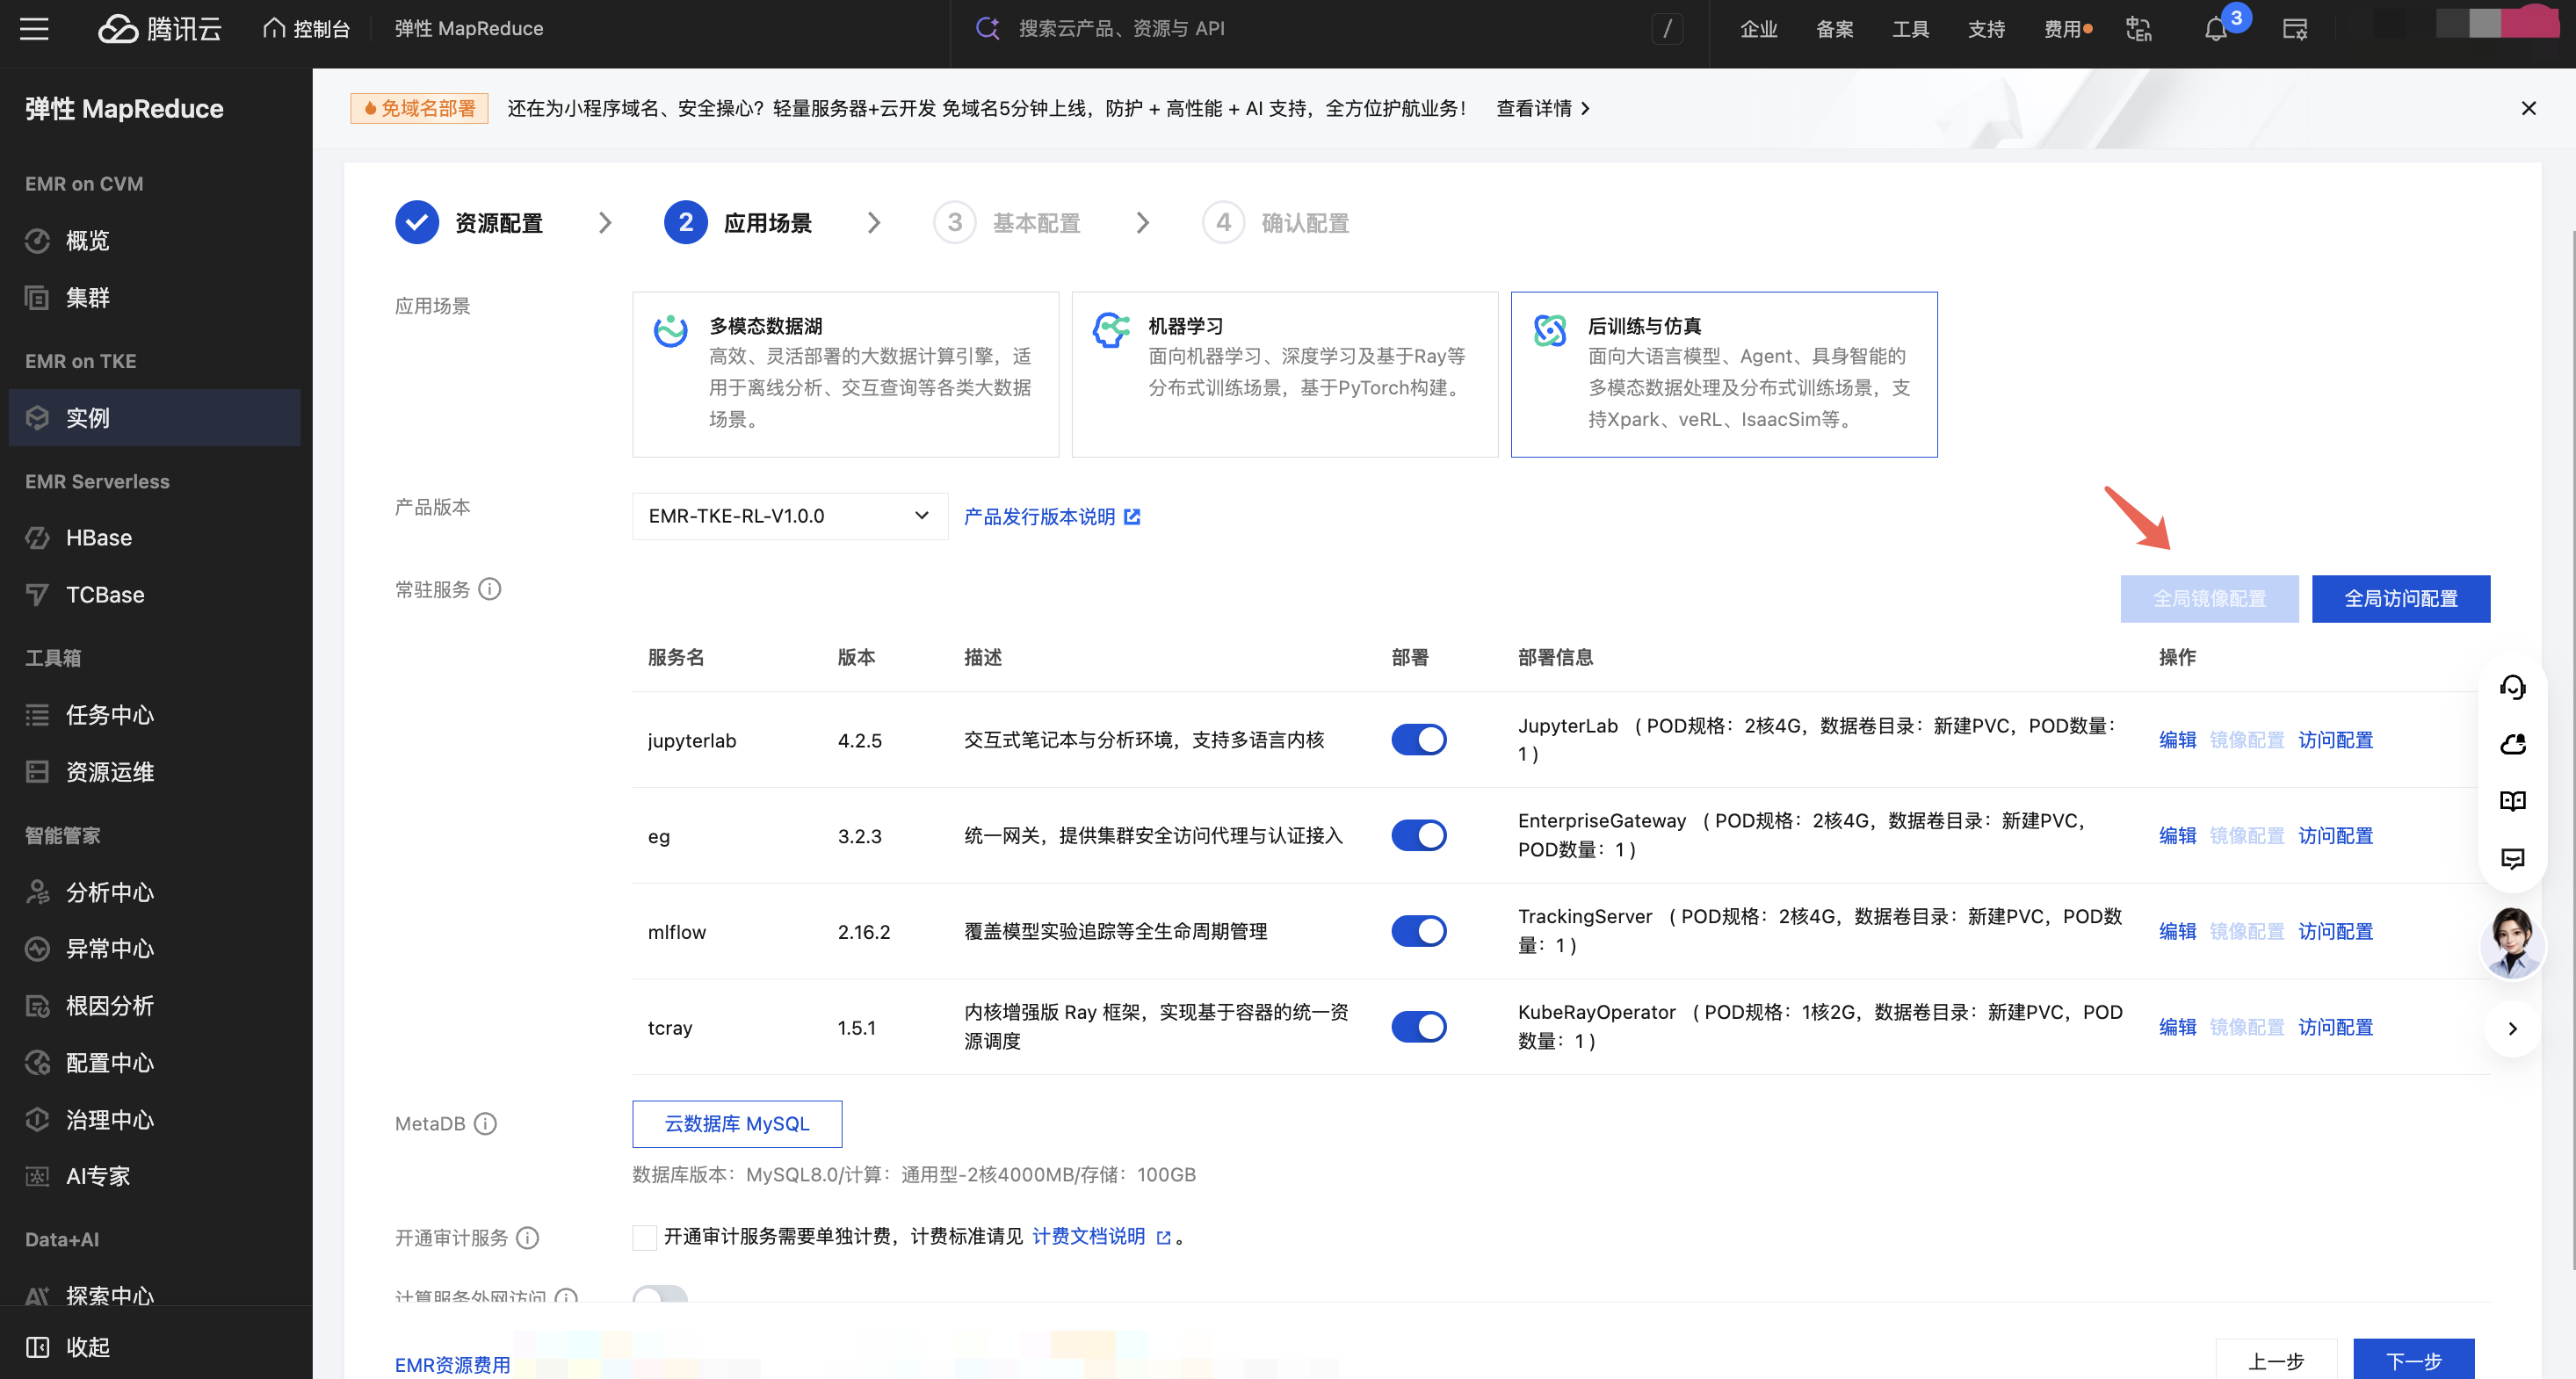Viewport: 2576px width, 1379px height.
Task: Open the 费用 menu
Action: coord(2067,29)
